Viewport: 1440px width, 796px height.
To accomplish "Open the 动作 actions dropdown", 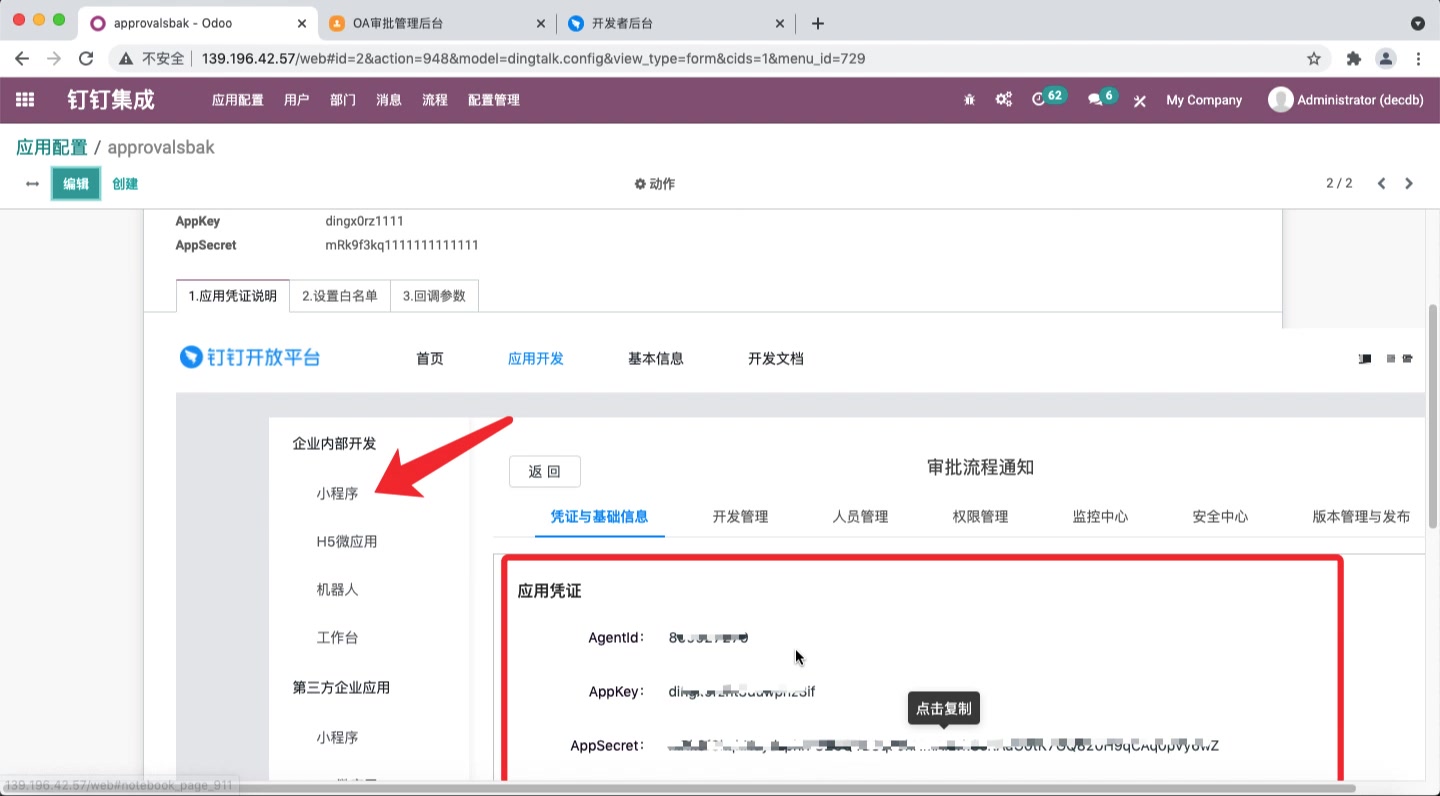I will (x=655, y=184).
